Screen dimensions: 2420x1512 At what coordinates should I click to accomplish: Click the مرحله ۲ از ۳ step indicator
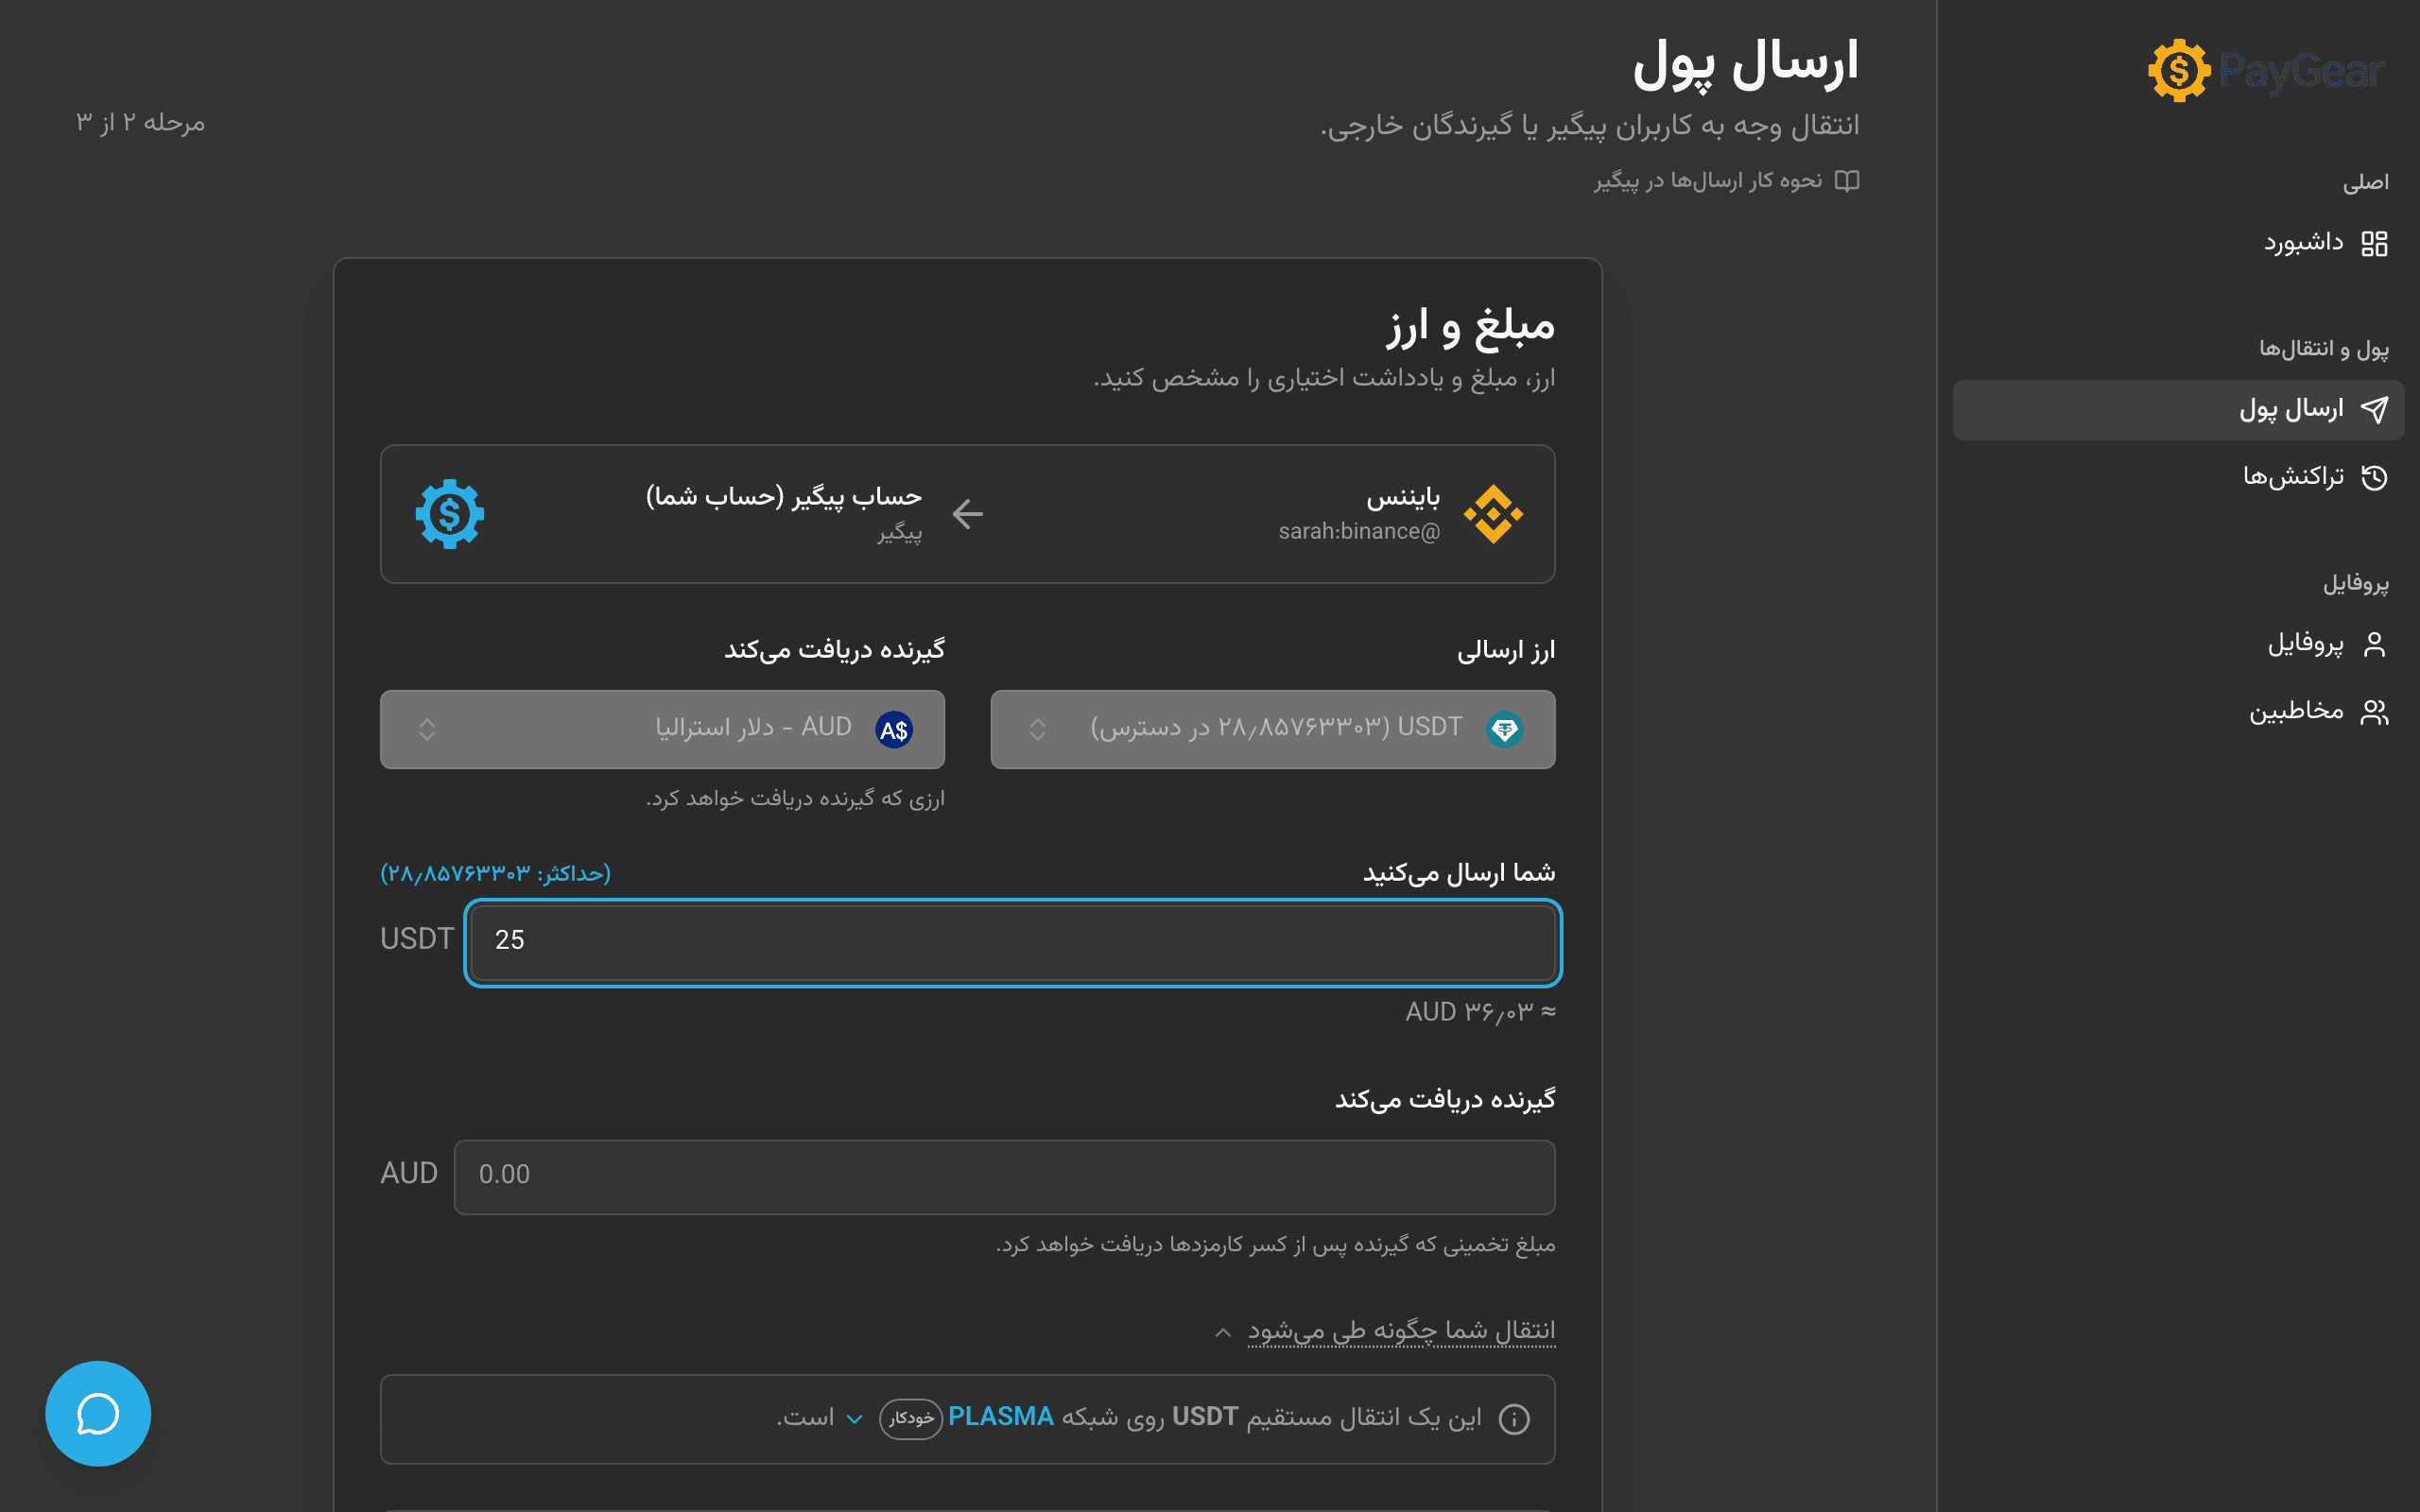click(x=140, y=123)
